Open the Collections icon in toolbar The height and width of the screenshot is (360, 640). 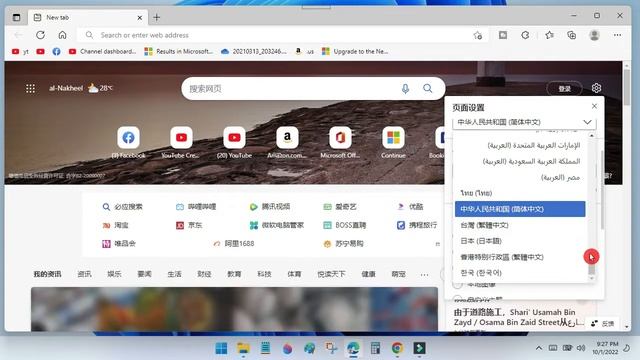pos(571,35)
